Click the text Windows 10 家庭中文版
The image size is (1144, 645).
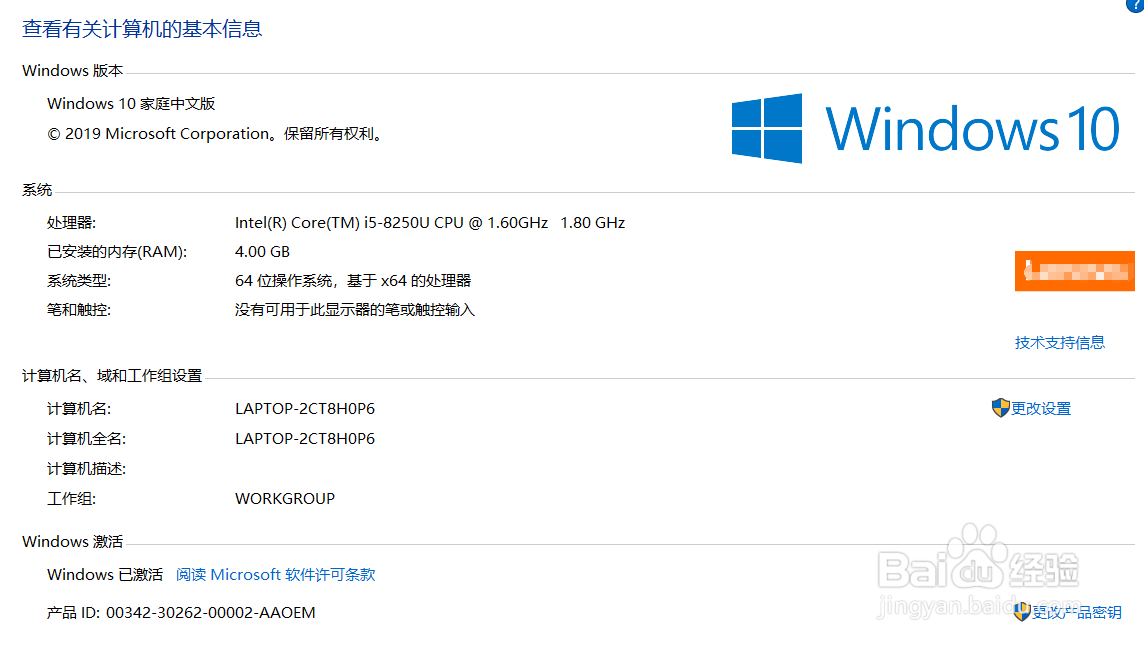pyautogui.click(x=131, y=104)
